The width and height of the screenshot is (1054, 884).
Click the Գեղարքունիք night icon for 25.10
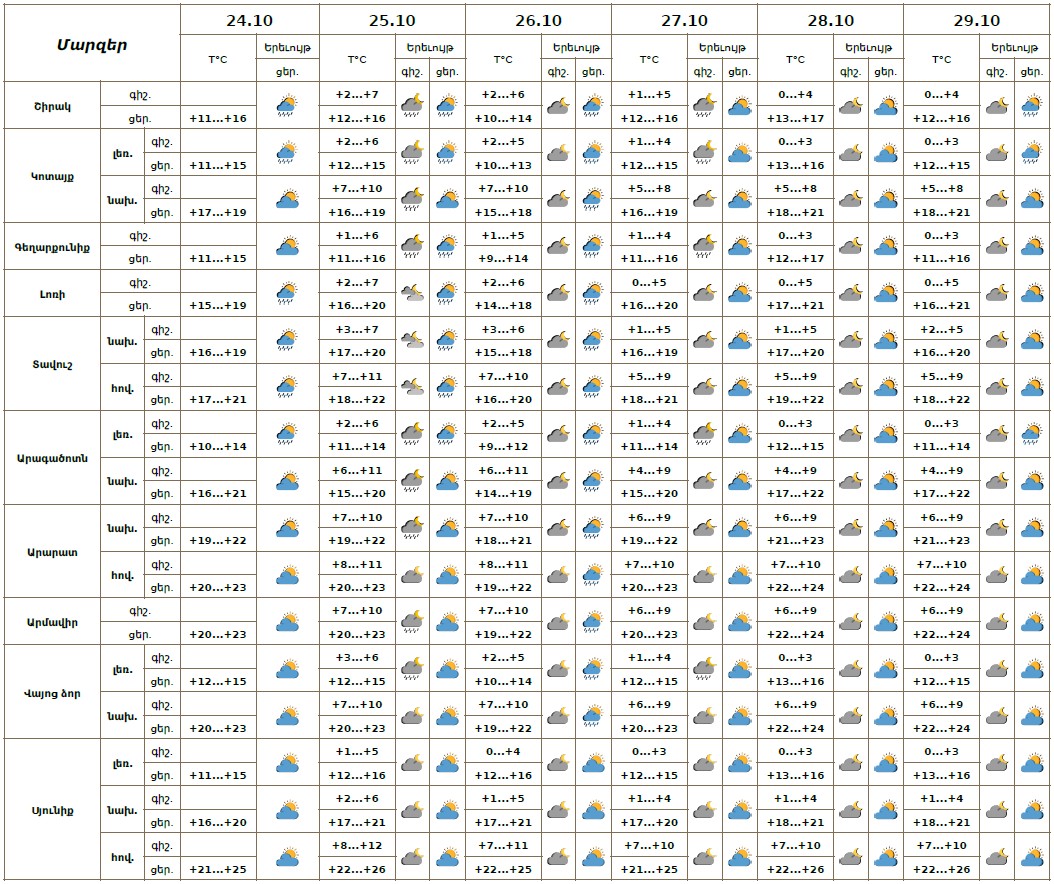click(x=412, y=246)
